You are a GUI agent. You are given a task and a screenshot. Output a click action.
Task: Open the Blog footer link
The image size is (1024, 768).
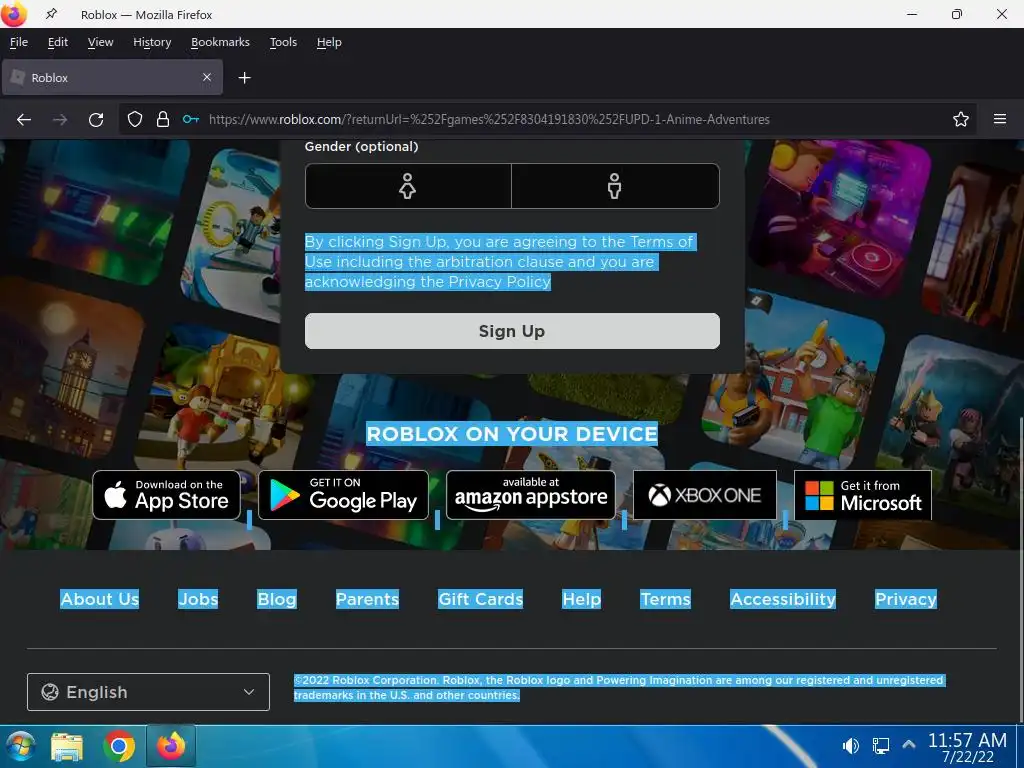pos(277,599)
